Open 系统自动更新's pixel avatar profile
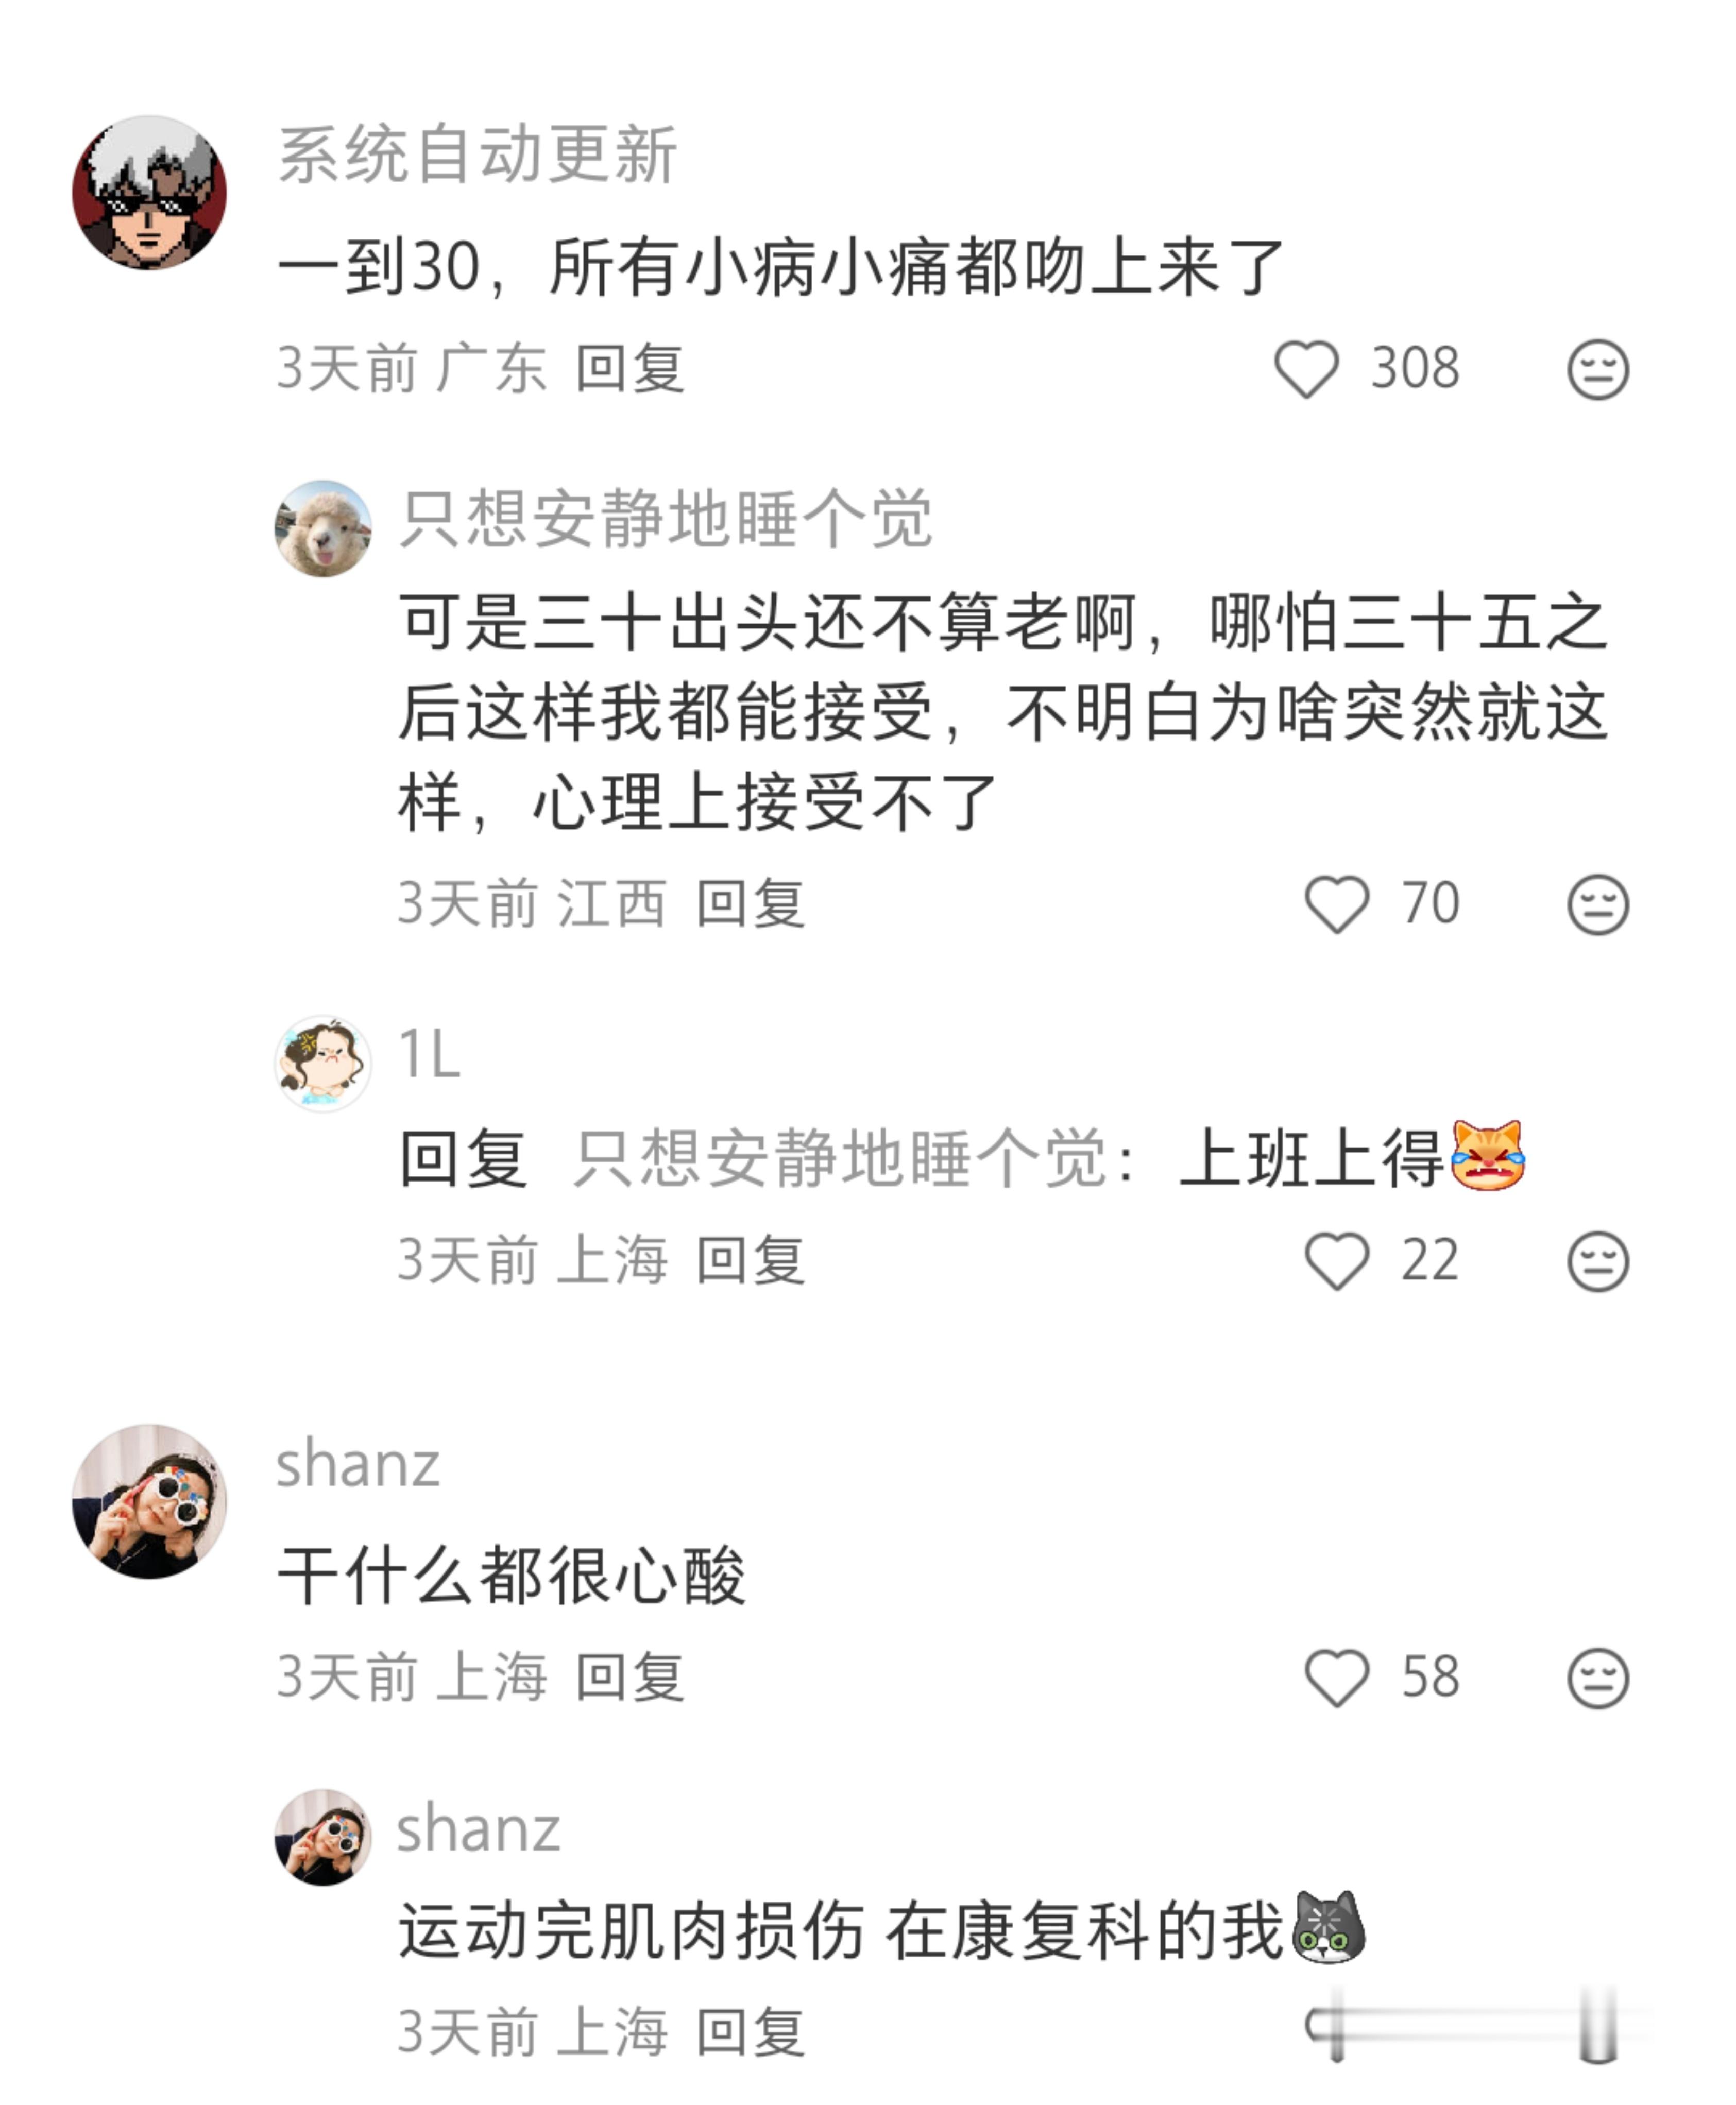The height and width of the screenshot is (2105, 1736). [150, 192]
